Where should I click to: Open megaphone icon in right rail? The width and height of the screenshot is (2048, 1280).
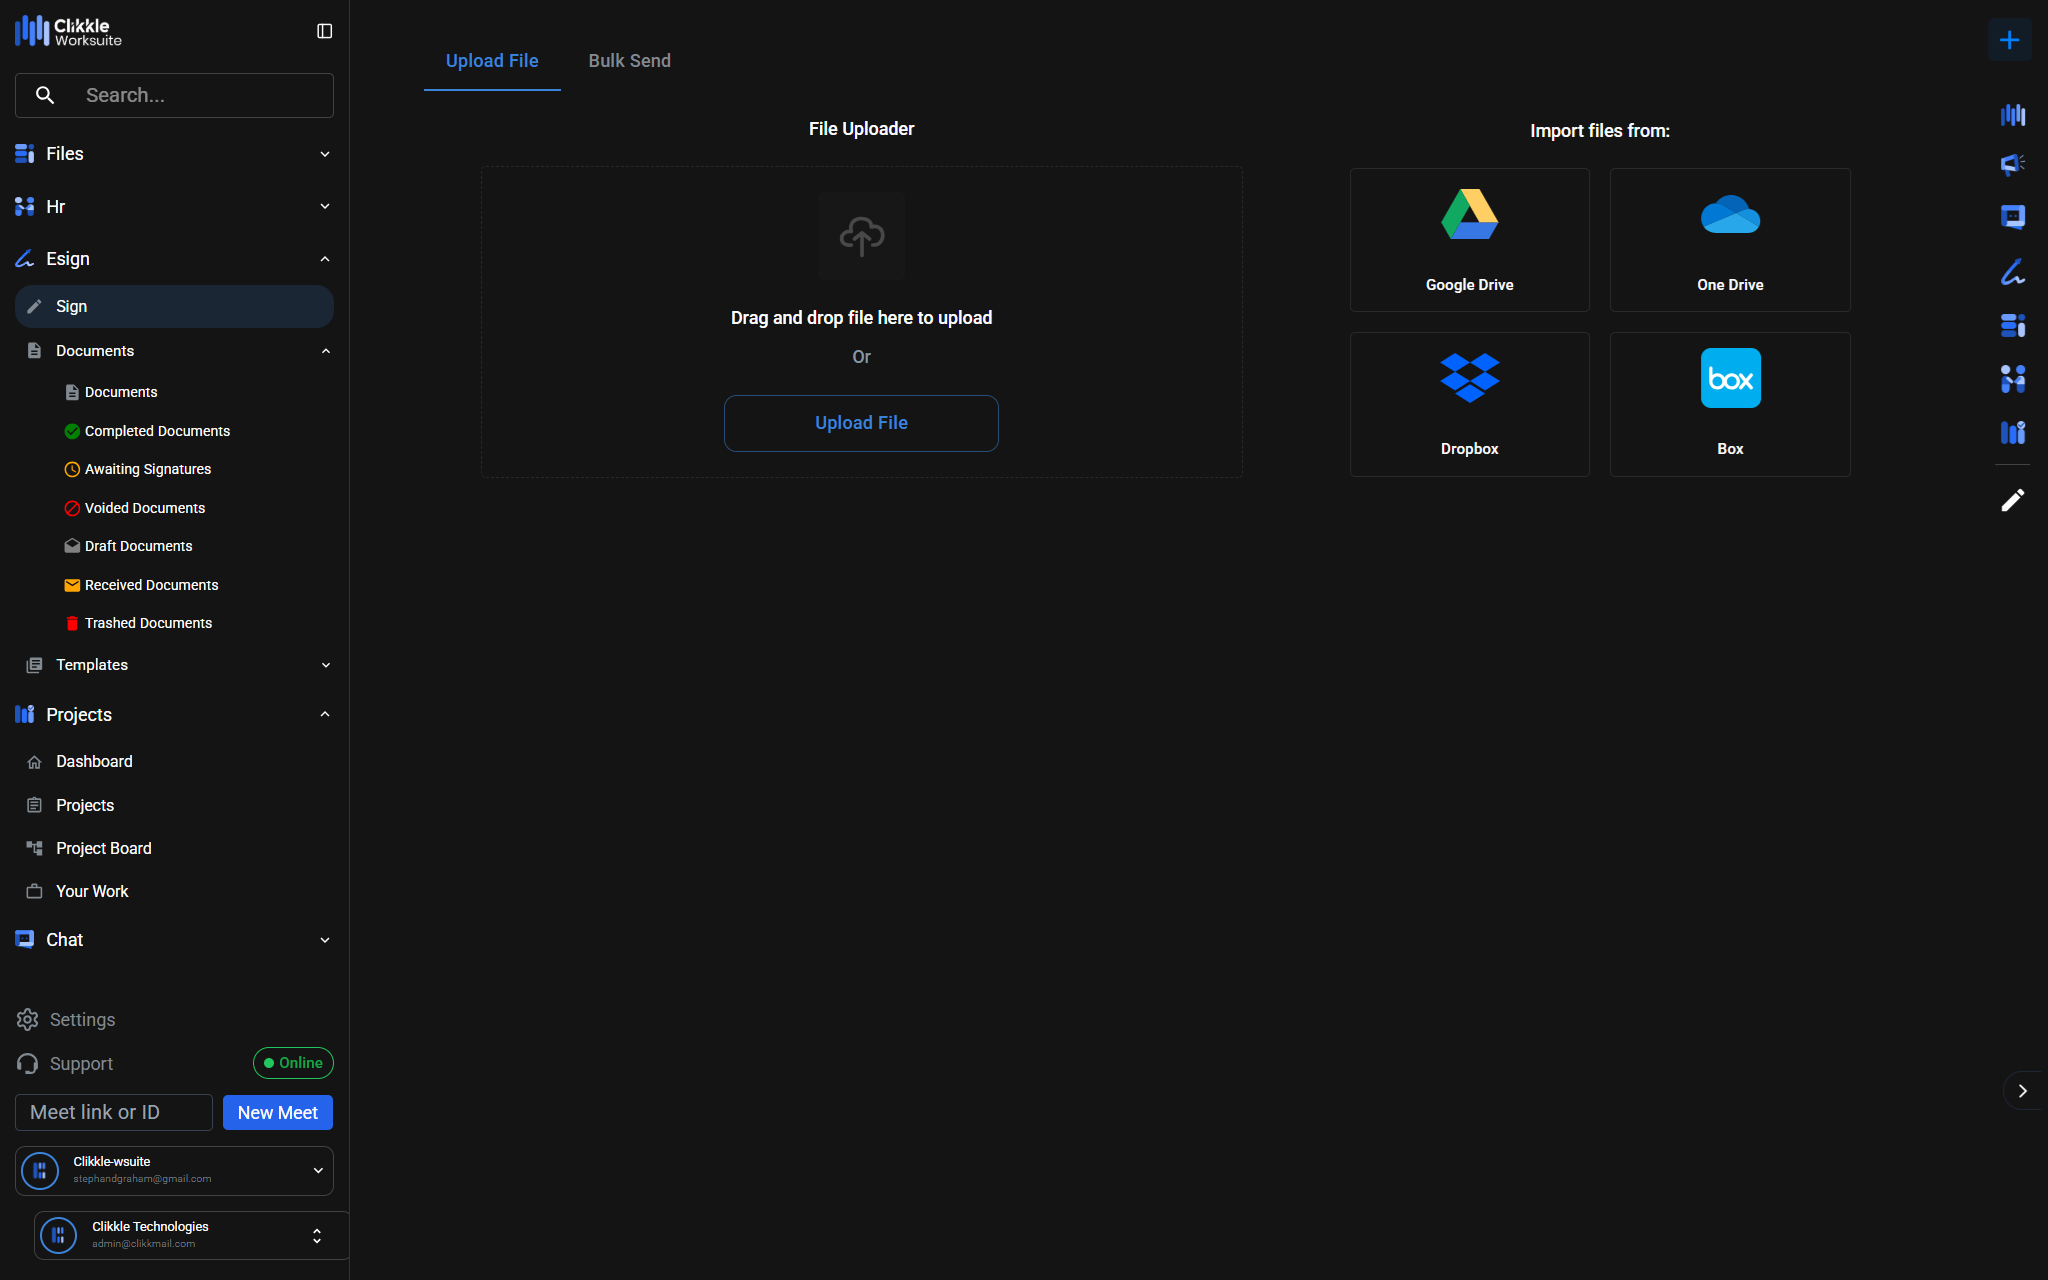tap(2012, 164)
